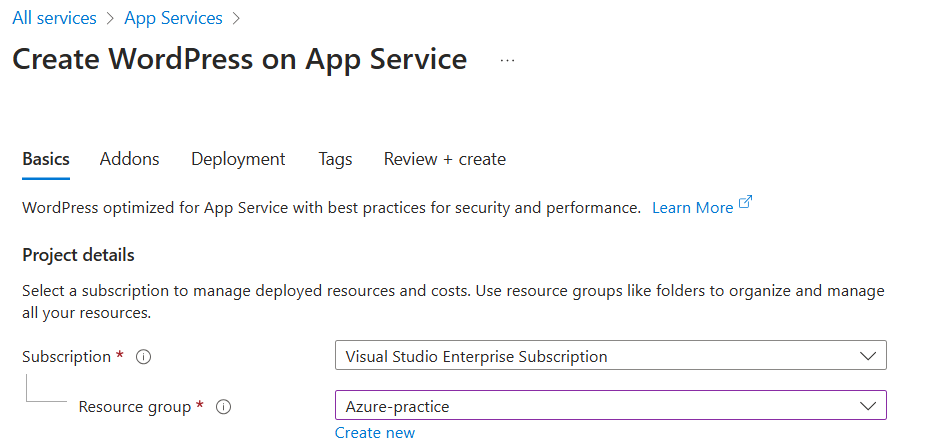The height and width of the screenshot is (445, 934).
Task: Navigate to All services breadcrumb
Action: 54,19
